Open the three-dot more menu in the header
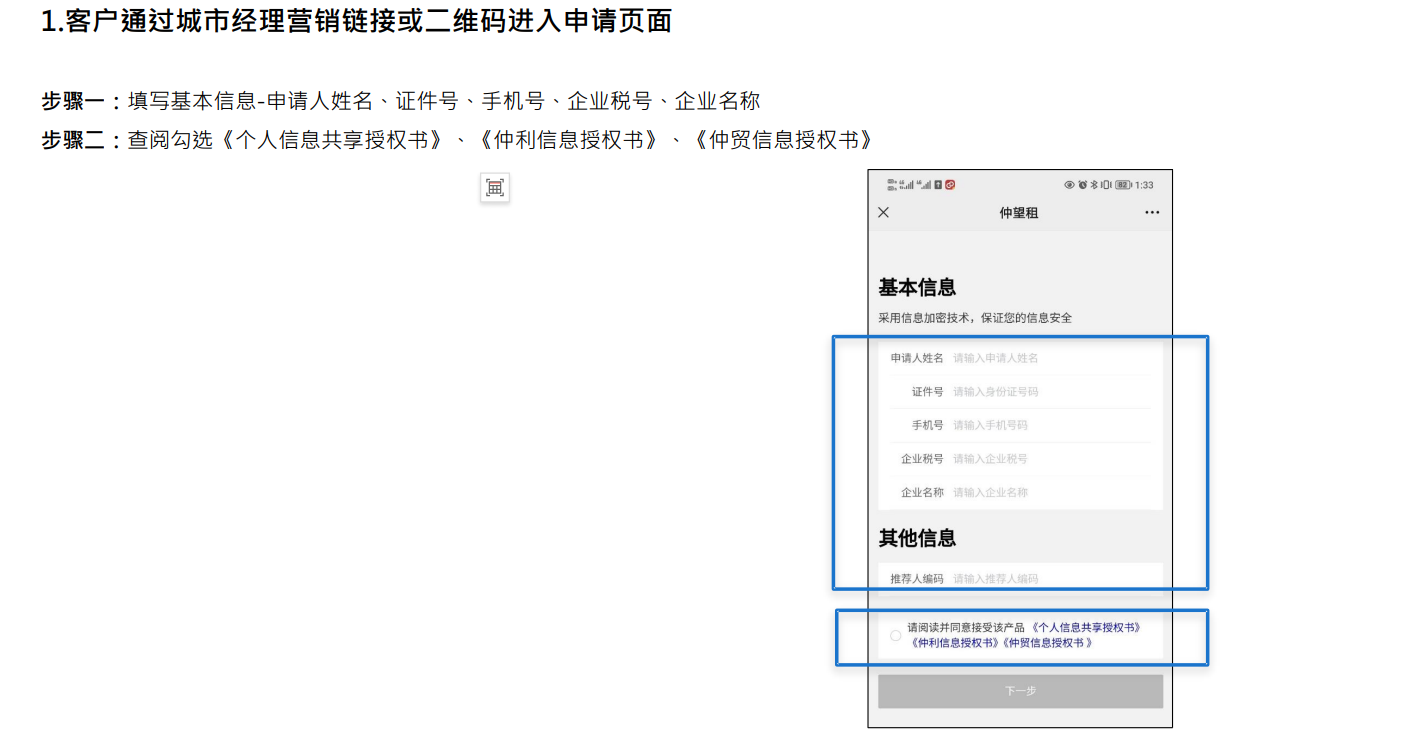1405x744 pixels. (1152, 213)
